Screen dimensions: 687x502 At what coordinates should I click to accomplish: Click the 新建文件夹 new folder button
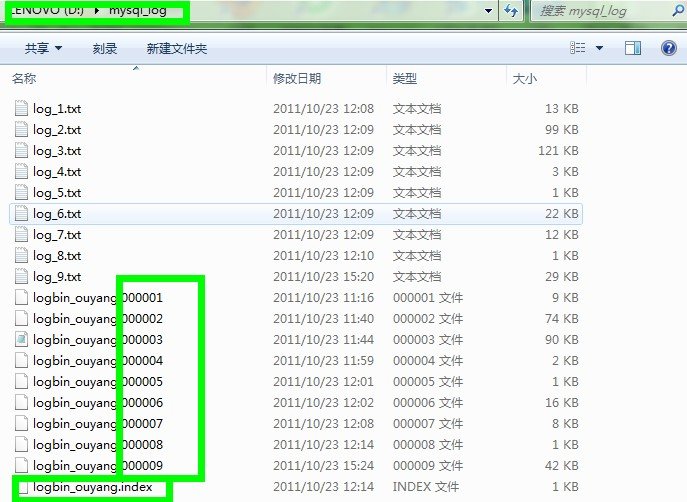pyautogui.click(x=177, y=48)
